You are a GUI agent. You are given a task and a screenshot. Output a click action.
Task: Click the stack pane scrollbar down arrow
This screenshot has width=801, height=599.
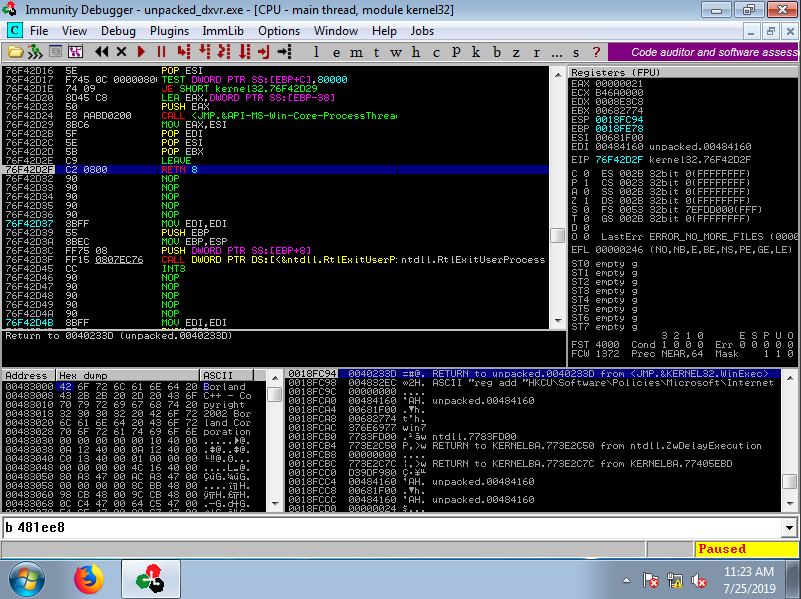tap(790, 504)
